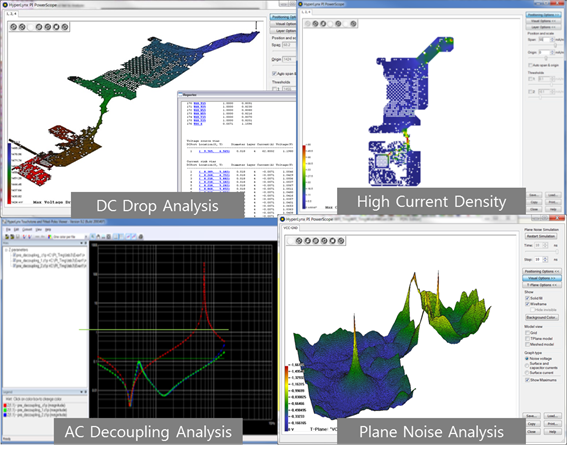
Task: Check the TPlane model option
Action: 527,338
